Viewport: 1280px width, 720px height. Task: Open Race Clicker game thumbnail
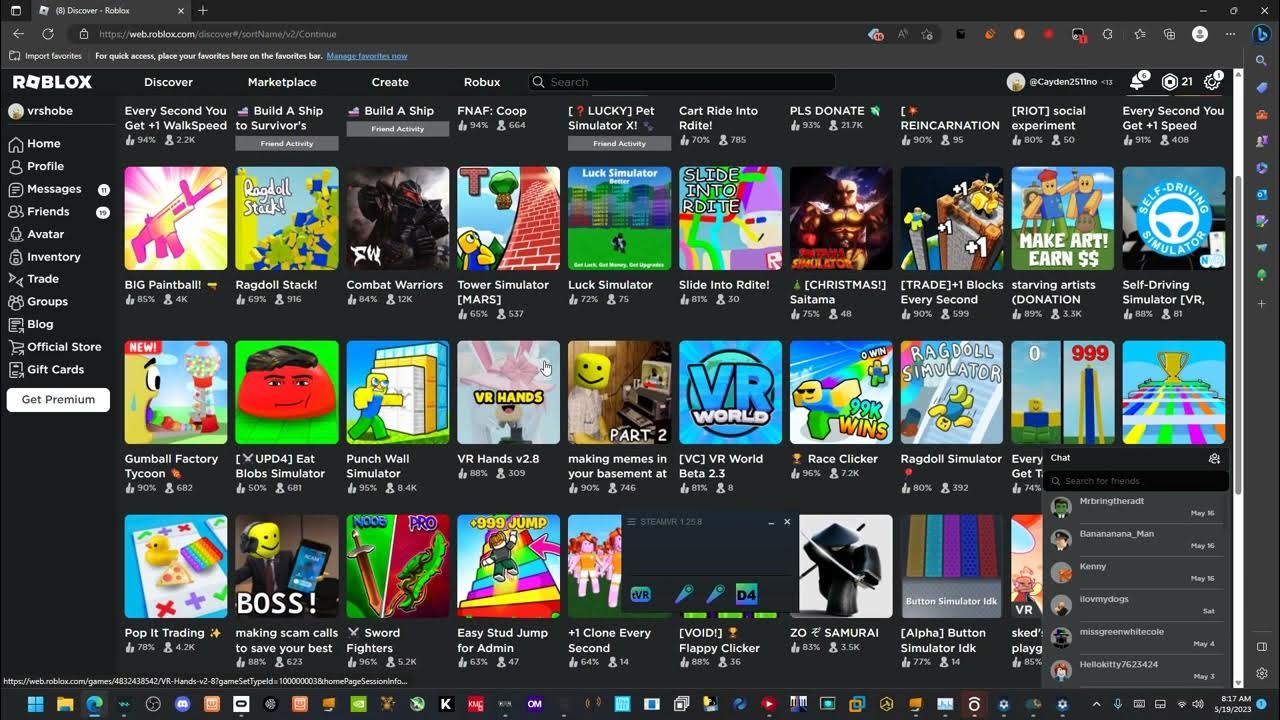click(x=842, y=392)
